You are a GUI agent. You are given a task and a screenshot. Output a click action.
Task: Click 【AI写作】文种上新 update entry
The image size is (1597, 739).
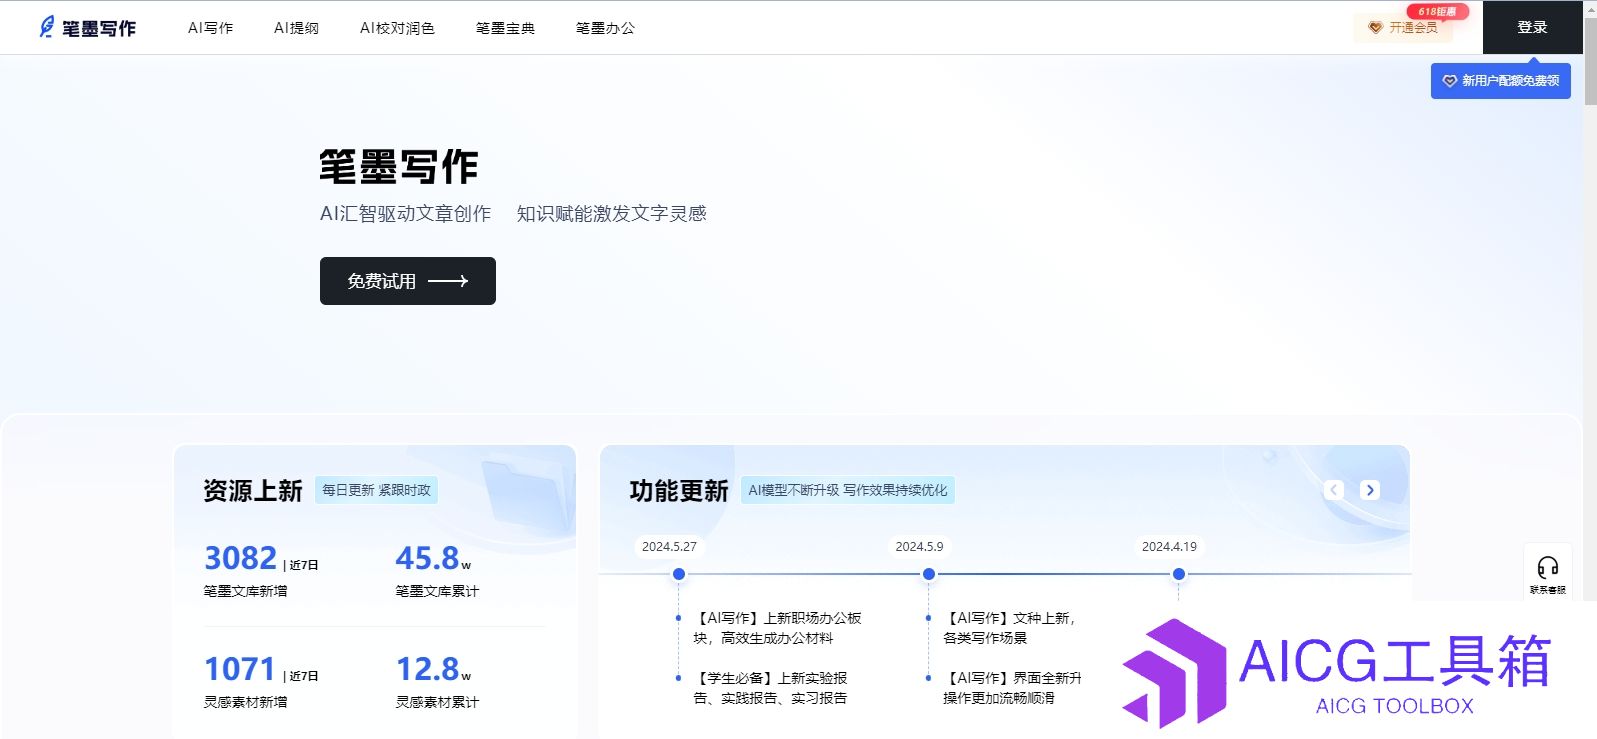pos(1009,628)
